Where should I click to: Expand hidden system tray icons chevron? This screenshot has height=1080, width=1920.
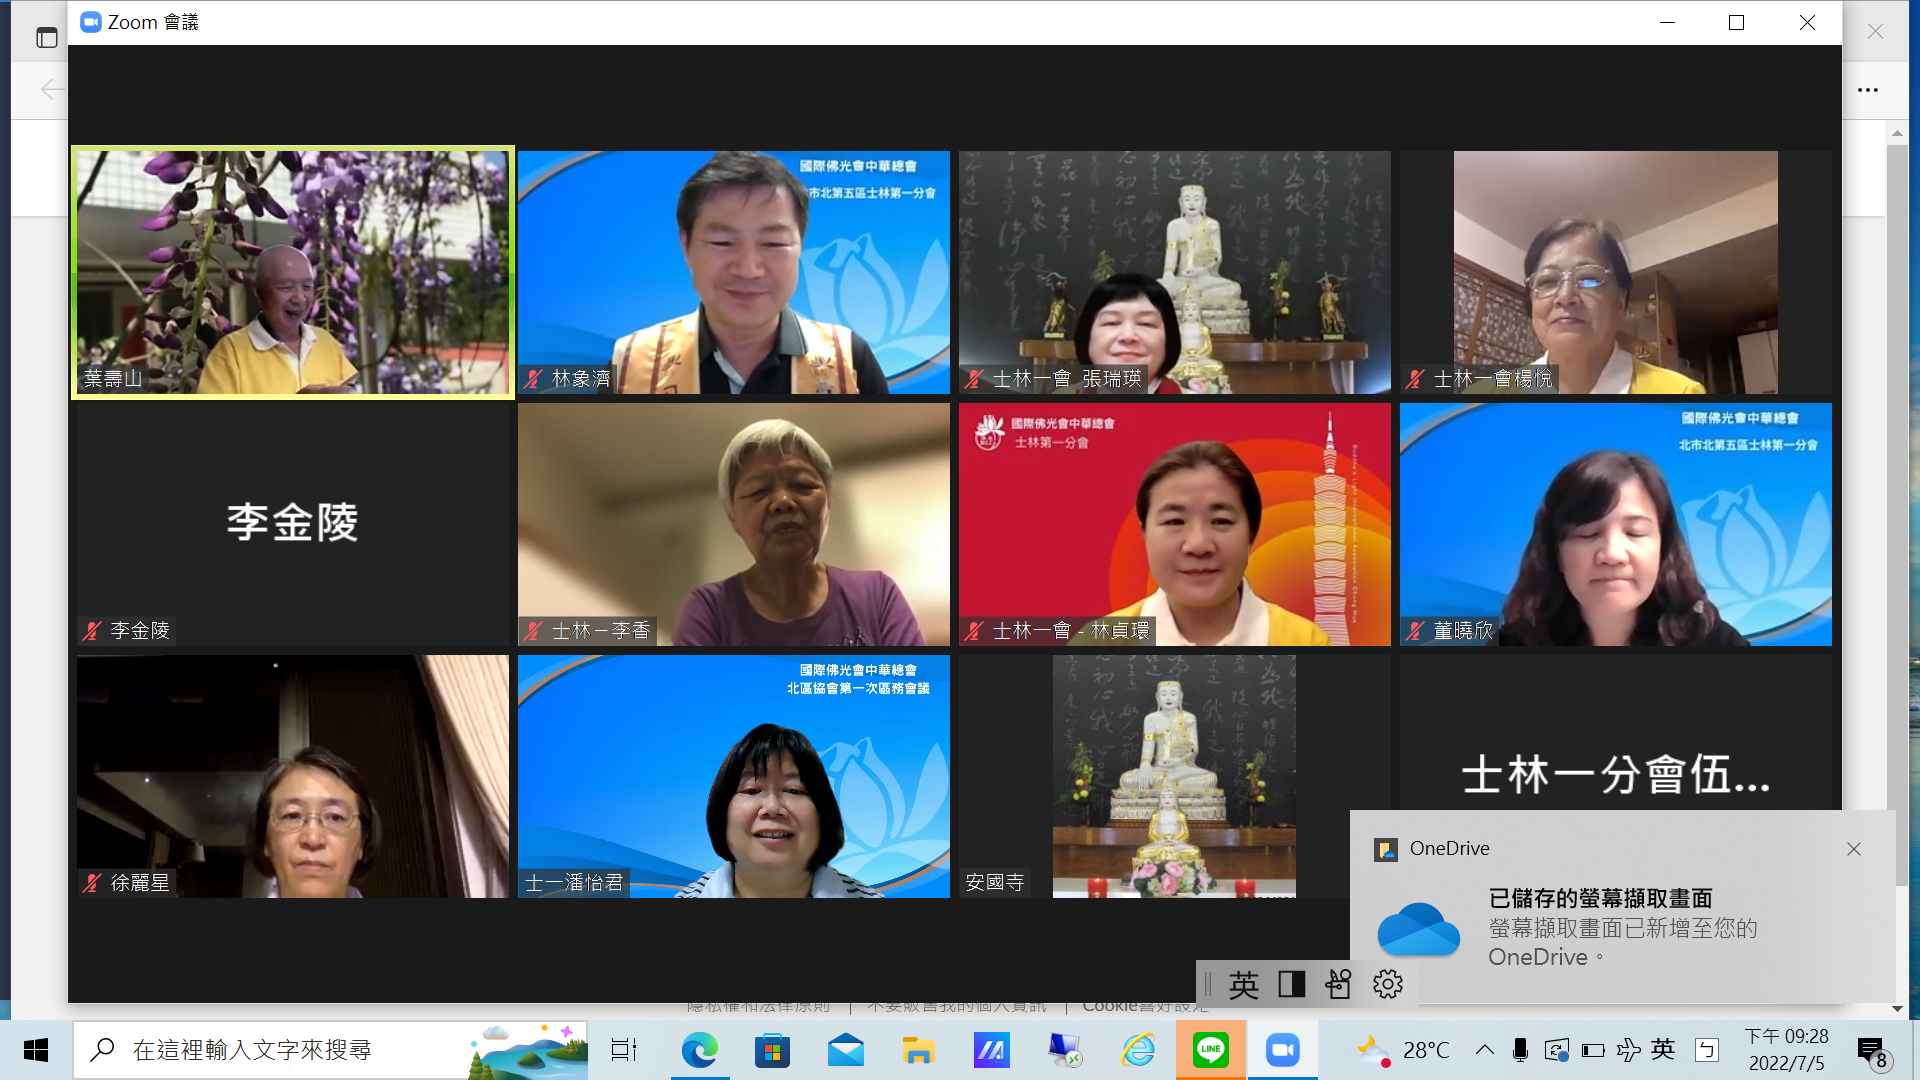pos(1485,1050)
